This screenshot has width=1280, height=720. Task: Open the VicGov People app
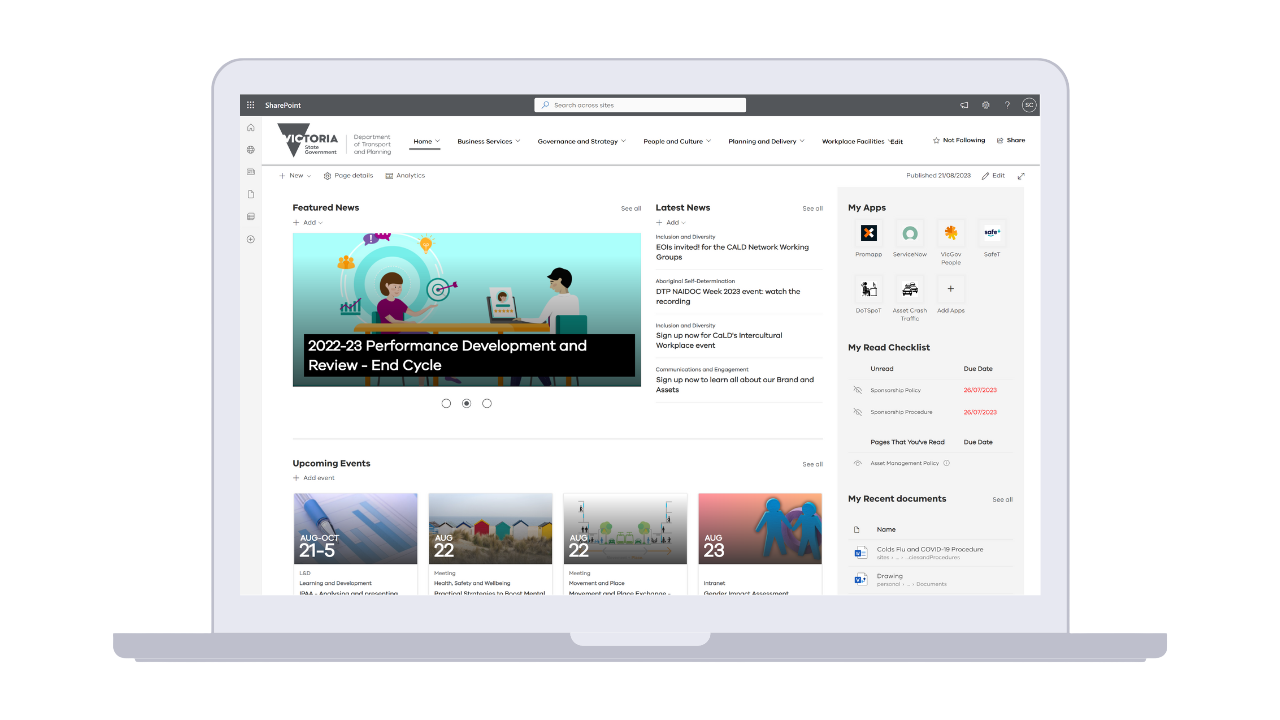click(x=950, y=232)
